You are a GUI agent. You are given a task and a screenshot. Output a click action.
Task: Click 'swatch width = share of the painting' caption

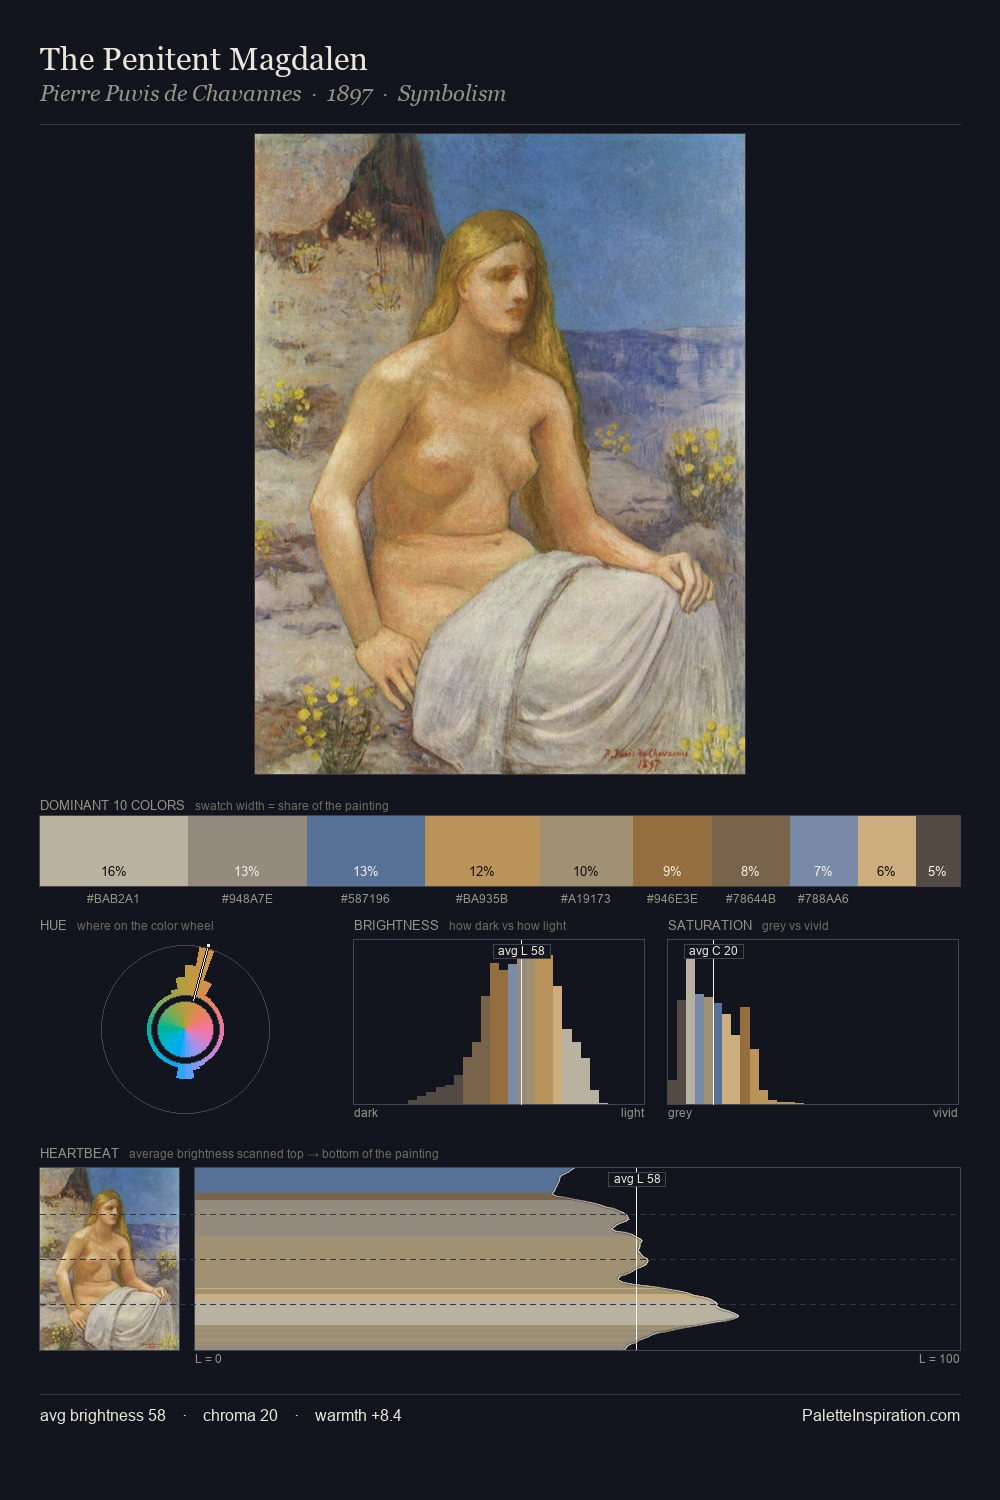point(292,806)
